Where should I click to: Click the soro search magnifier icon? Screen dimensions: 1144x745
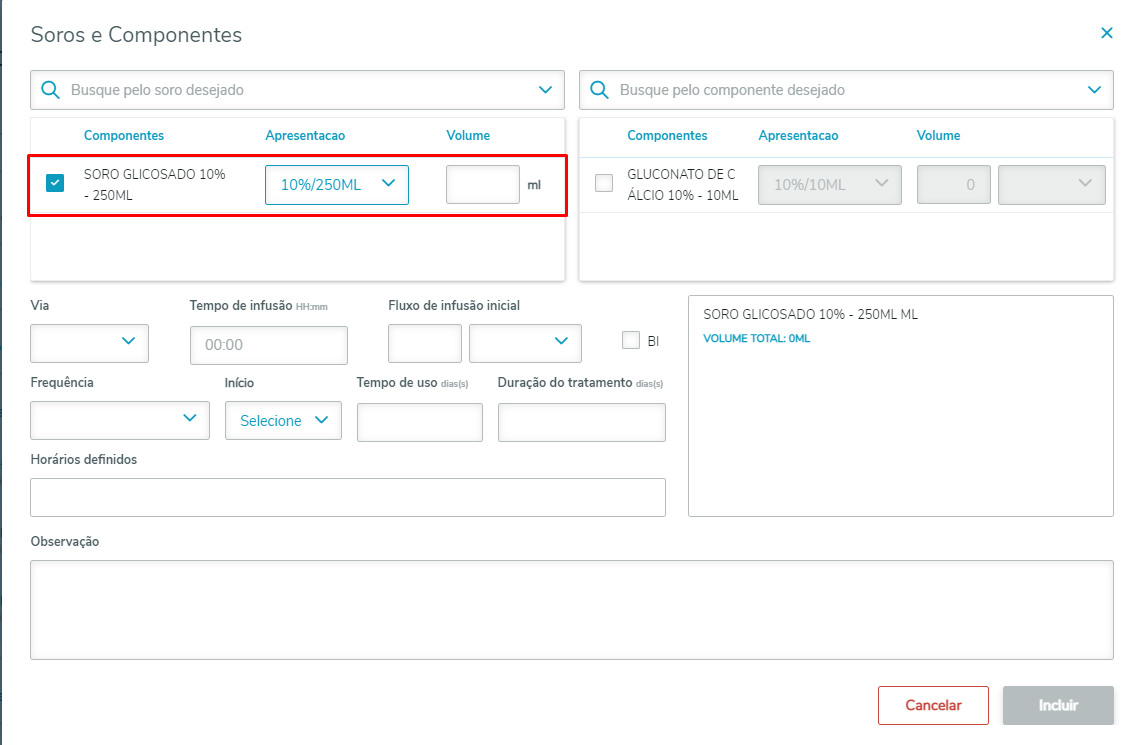point(50,90)
